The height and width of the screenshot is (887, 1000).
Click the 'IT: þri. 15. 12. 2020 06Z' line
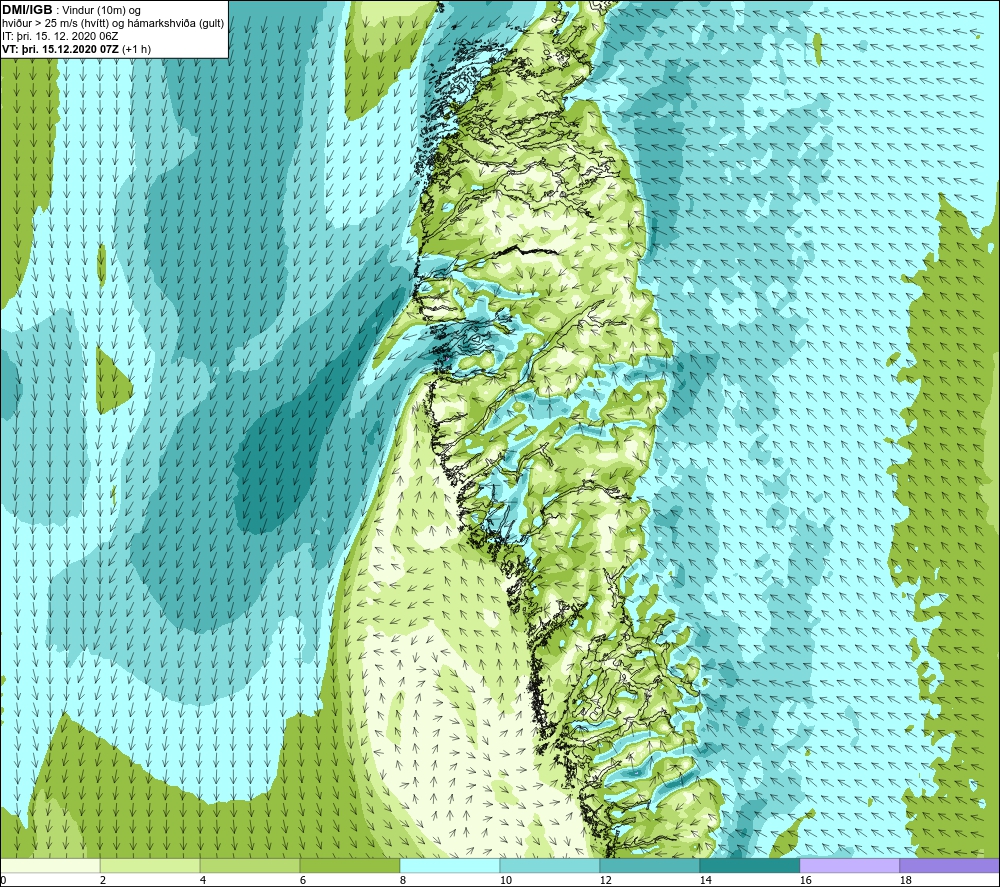click(60, 36)
